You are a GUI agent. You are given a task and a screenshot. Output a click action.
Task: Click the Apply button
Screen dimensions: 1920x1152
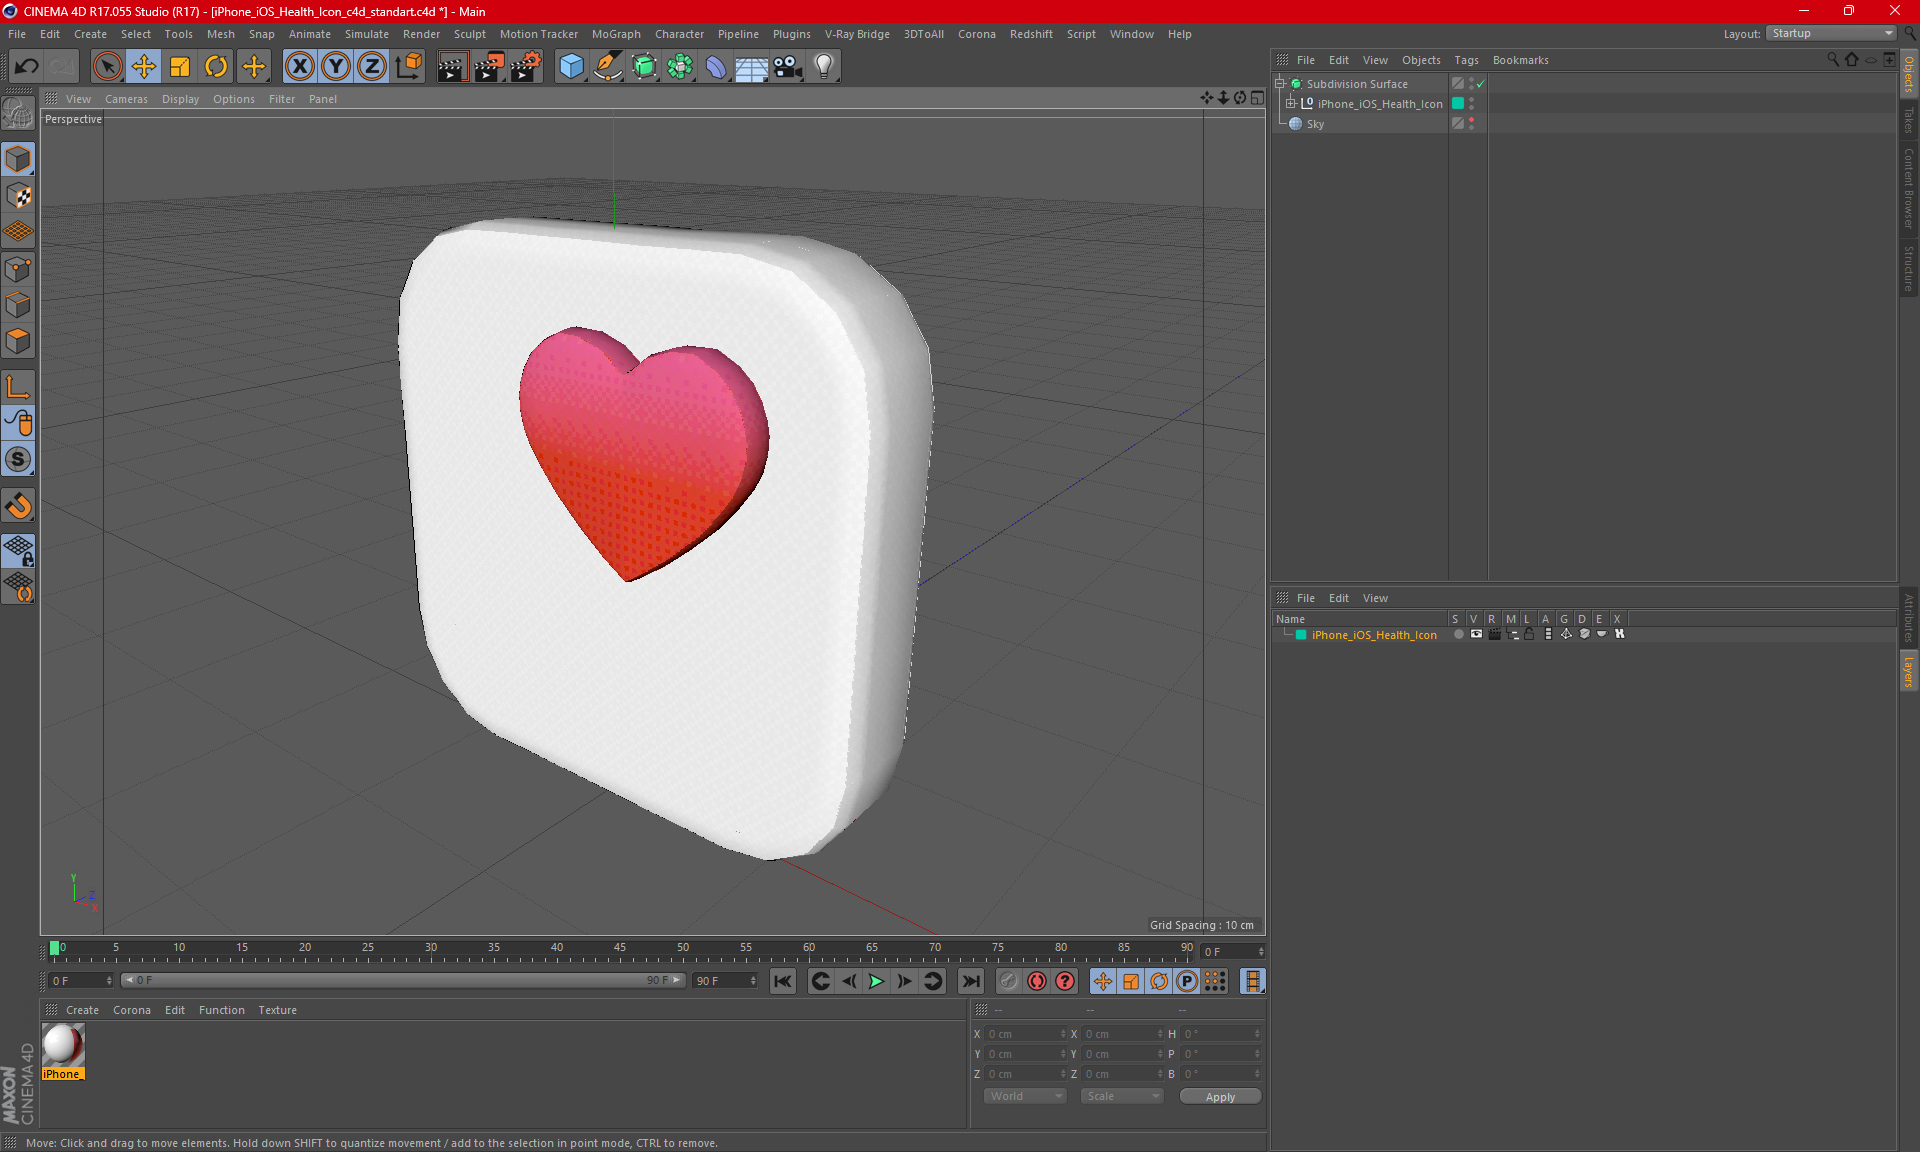pyautogui.click(x=1220, y=1097)
